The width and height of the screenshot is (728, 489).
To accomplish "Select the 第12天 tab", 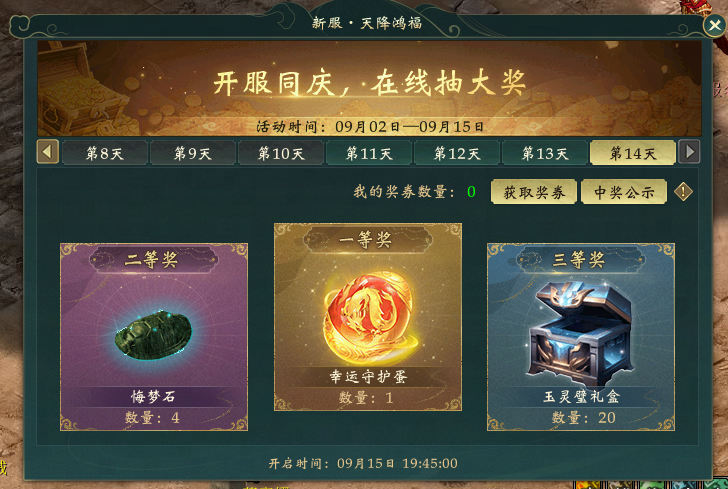I will click(x=457, y=153).
